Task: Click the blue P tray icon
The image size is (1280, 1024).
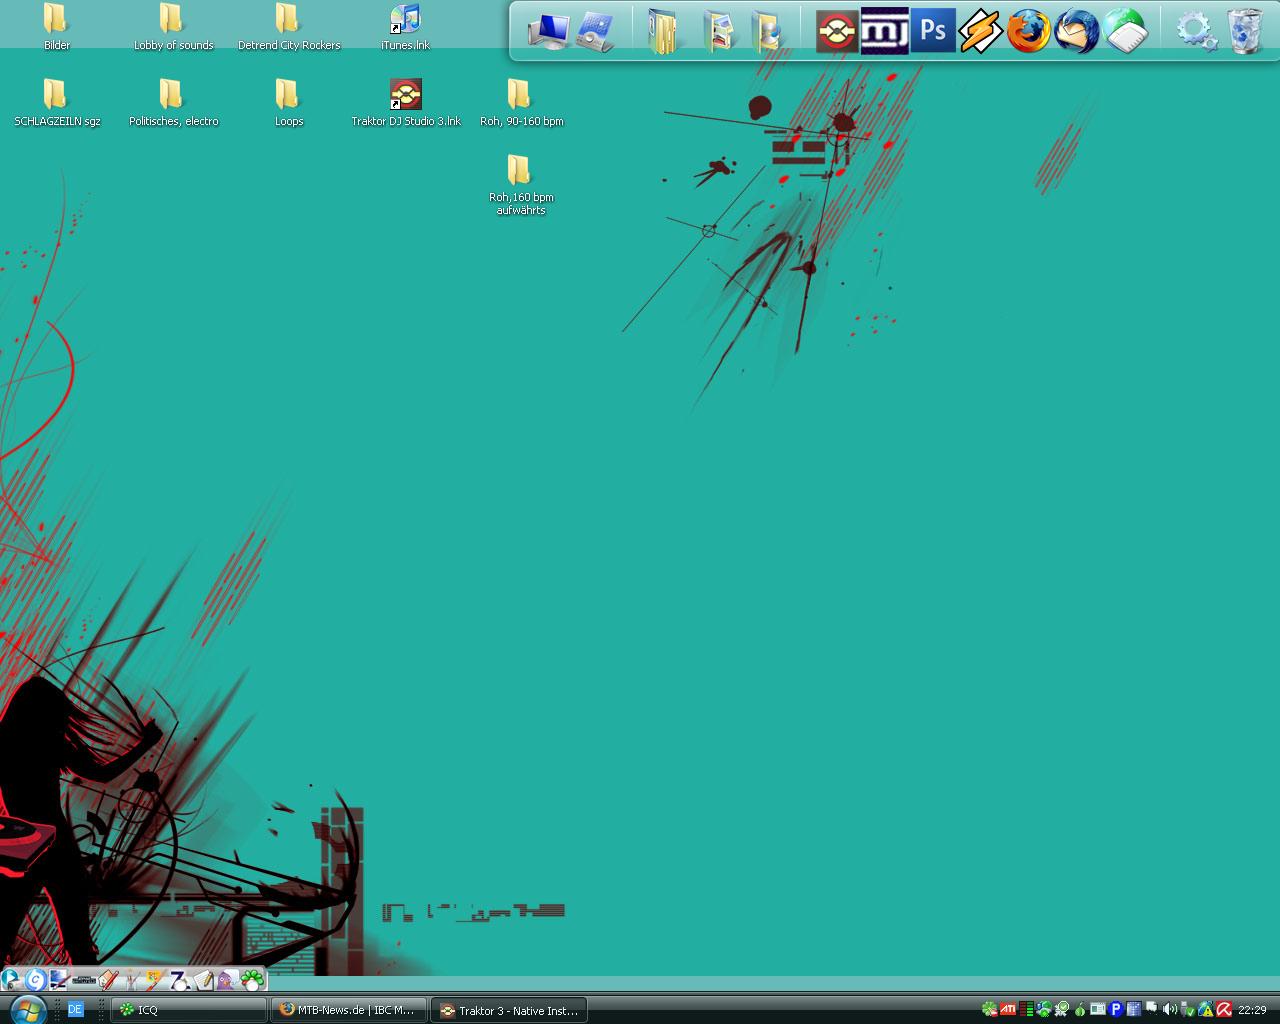Action: [x=1116, y=1009]
